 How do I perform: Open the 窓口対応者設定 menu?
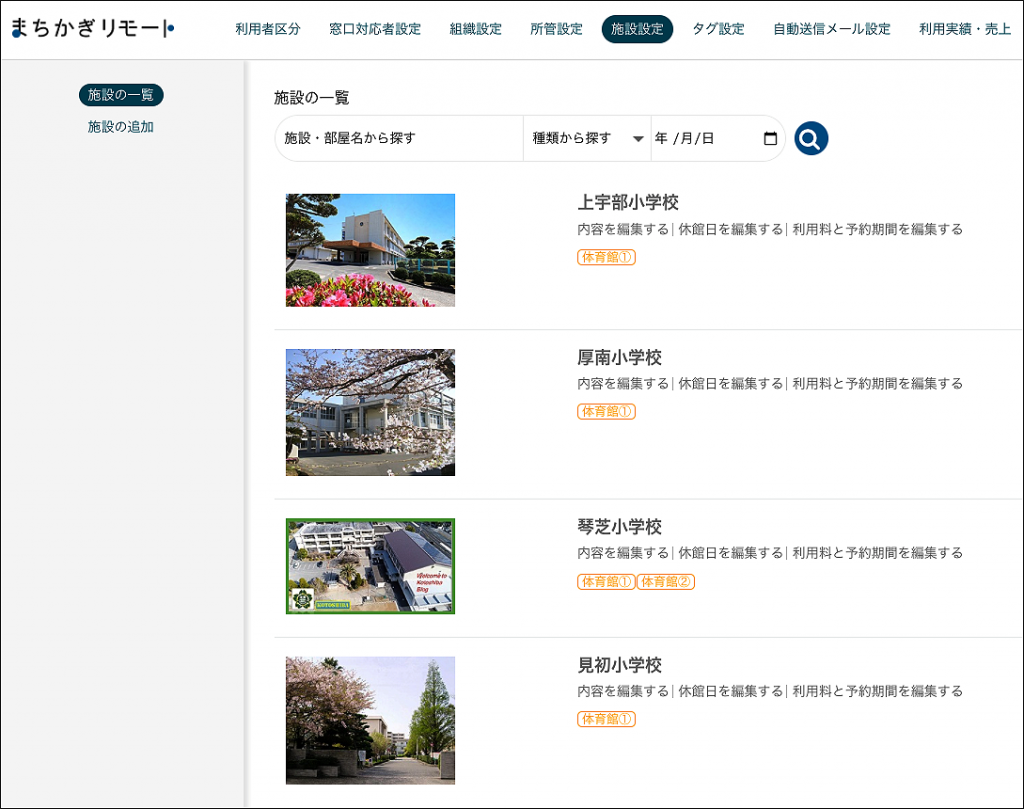(375, 29)
